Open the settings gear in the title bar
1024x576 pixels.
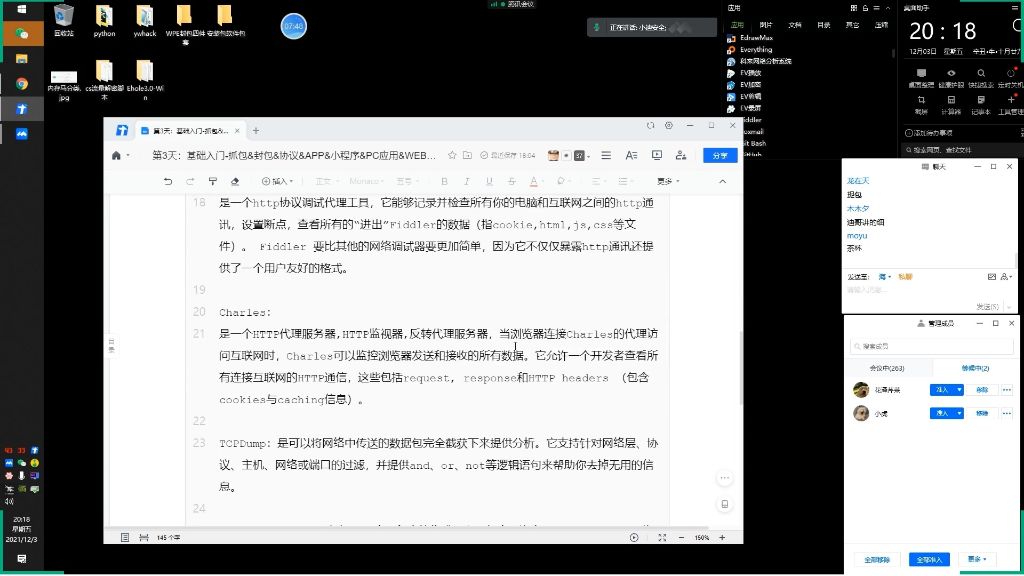(669, 125)
